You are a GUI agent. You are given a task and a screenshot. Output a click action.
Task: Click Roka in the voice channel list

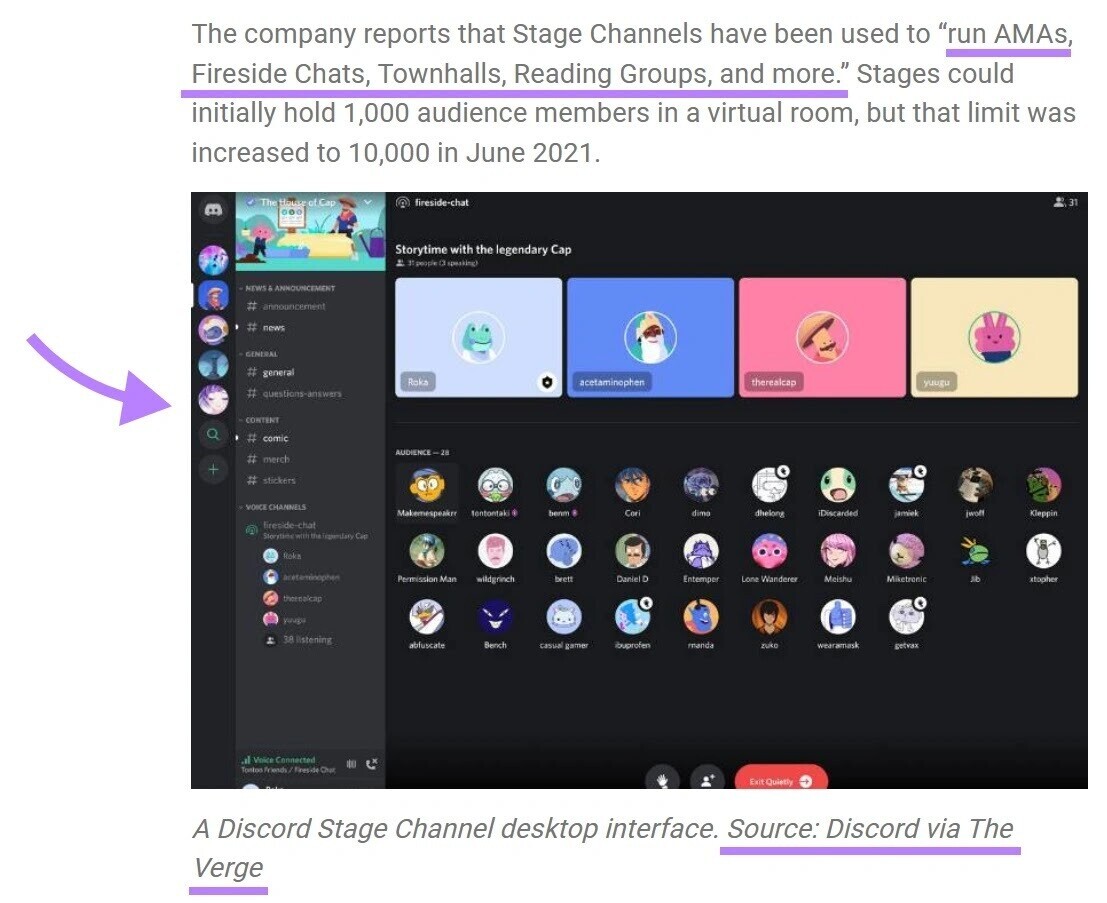[282, 556]
